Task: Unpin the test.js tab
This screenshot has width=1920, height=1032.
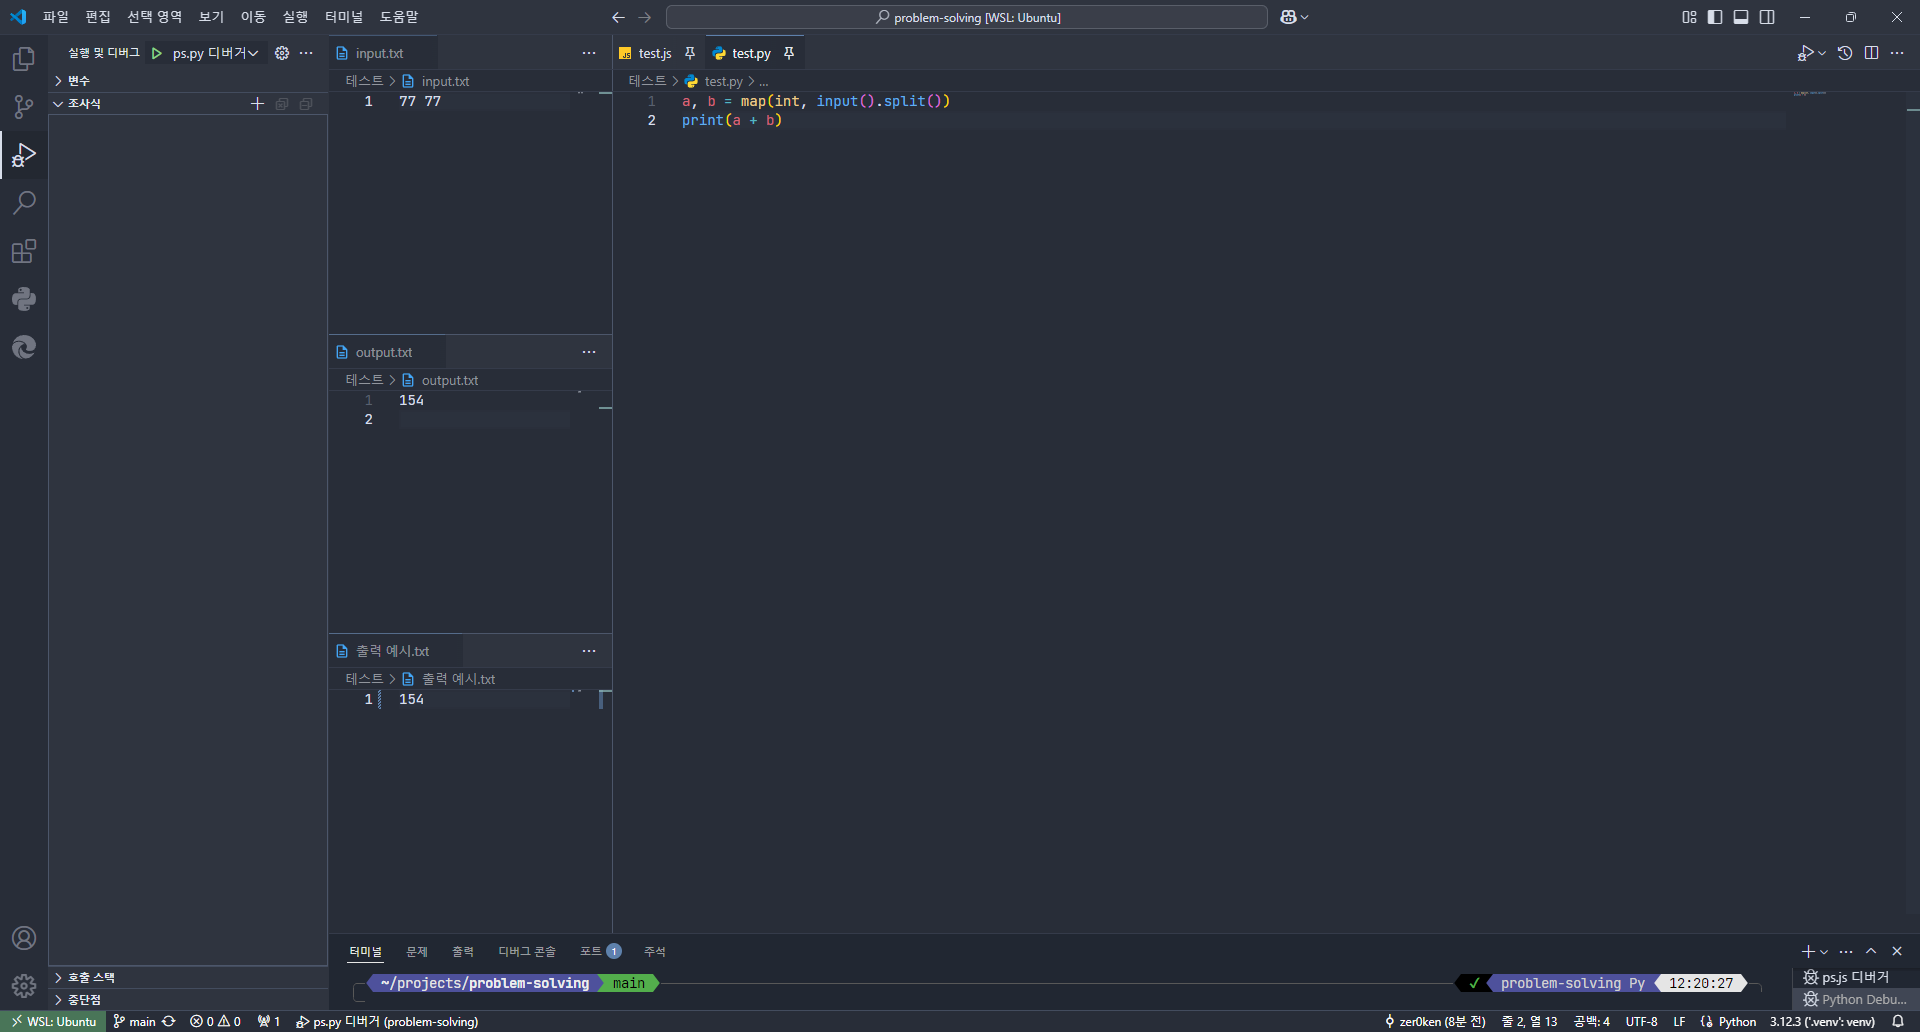Action: pyautogui.click(x=690, y=53)
